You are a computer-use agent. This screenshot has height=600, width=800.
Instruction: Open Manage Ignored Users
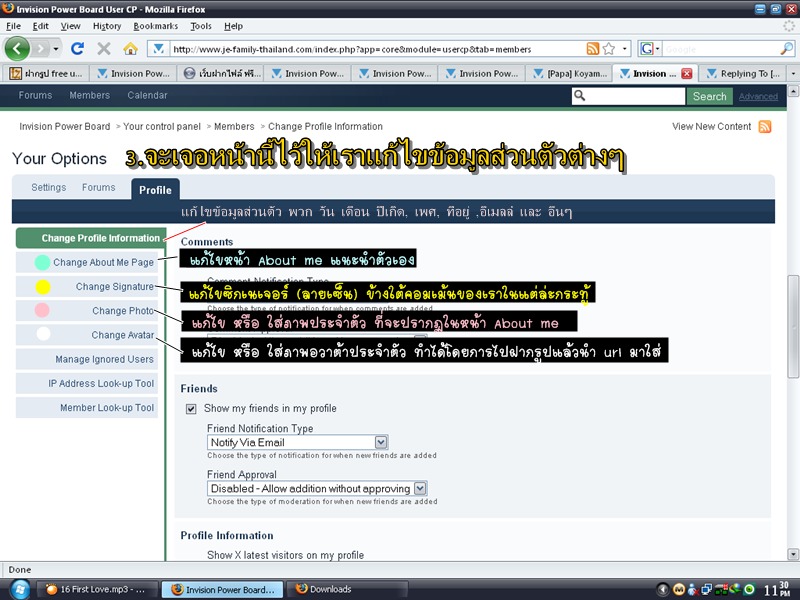coord(87,359)
